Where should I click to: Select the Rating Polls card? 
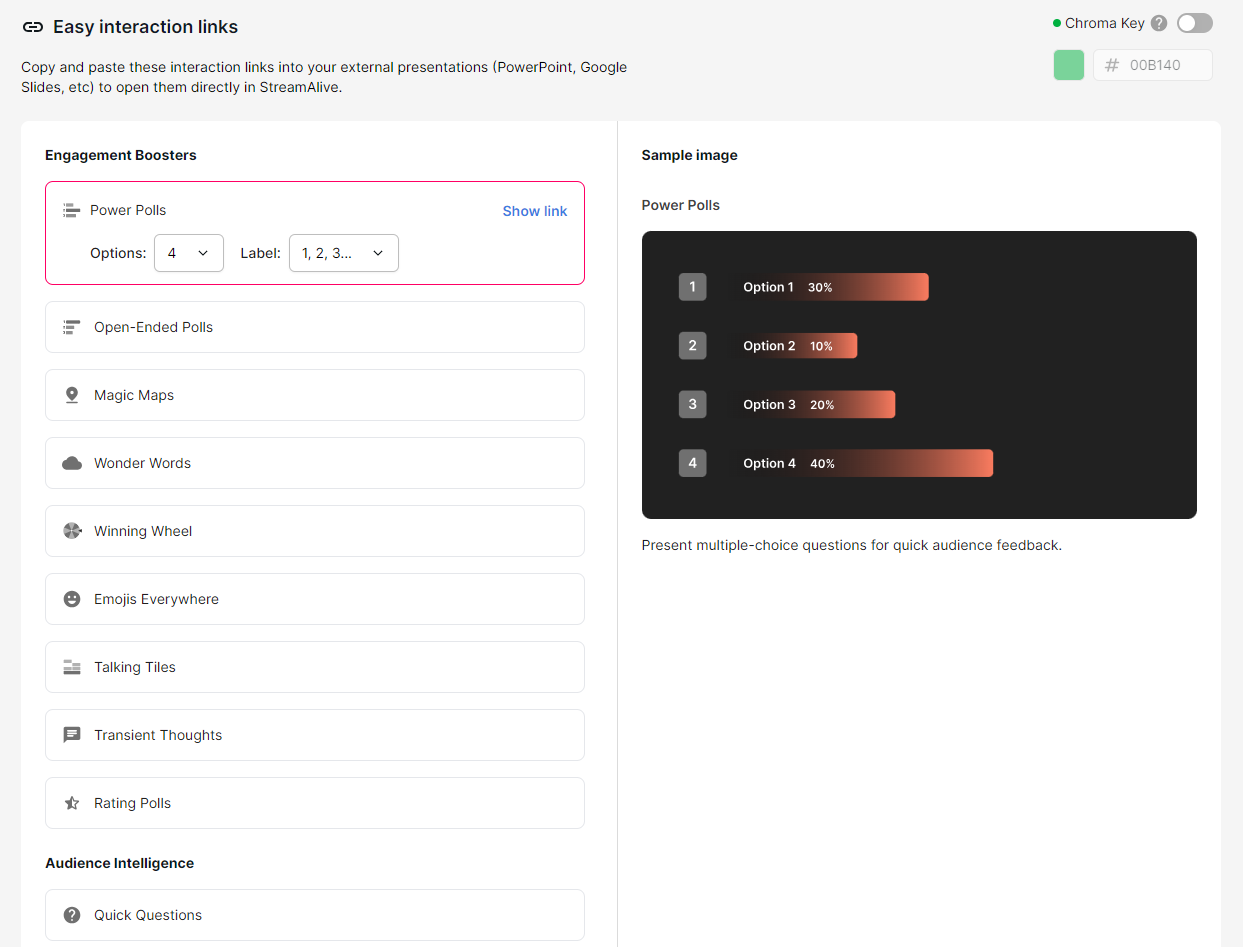point(315,803)
